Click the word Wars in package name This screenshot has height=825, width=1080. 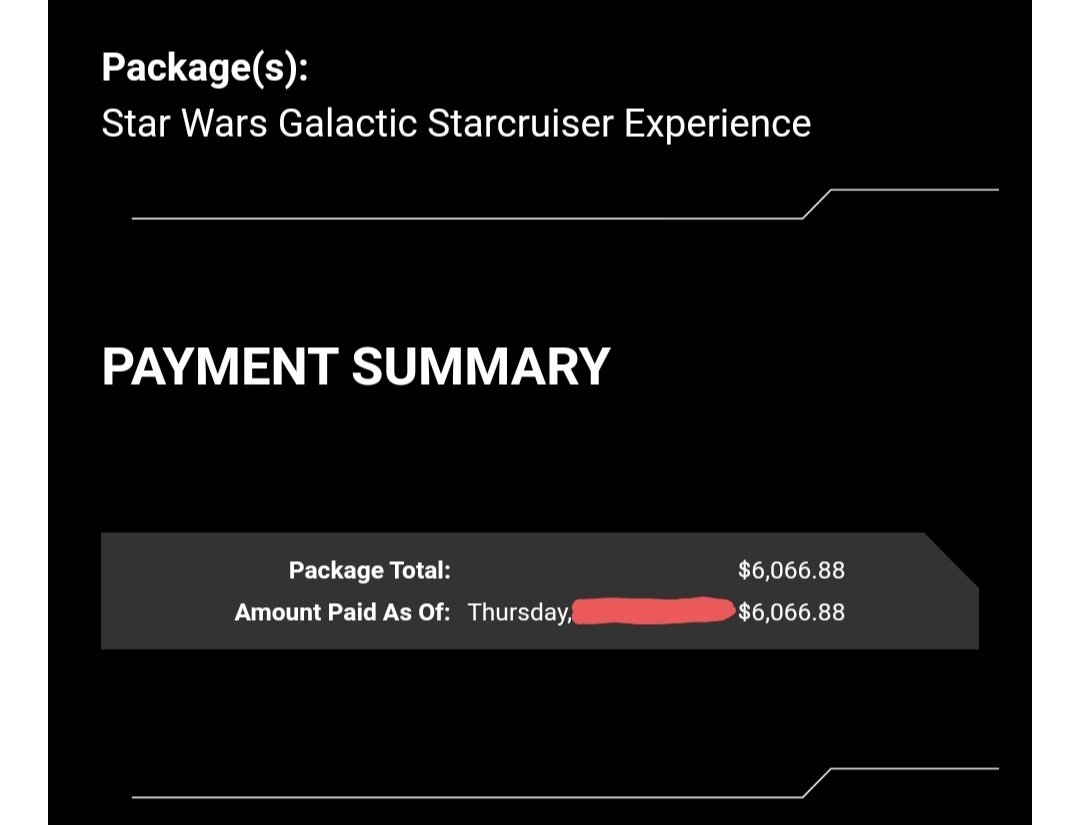[224, 124]
